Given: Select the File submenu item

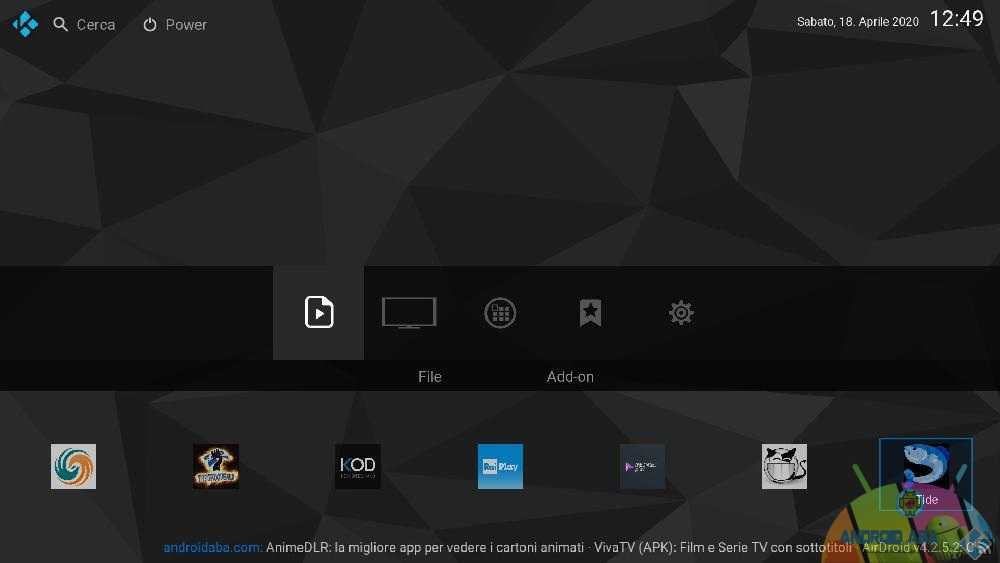Looking at the screenshot, I should [x=430, y=377].
